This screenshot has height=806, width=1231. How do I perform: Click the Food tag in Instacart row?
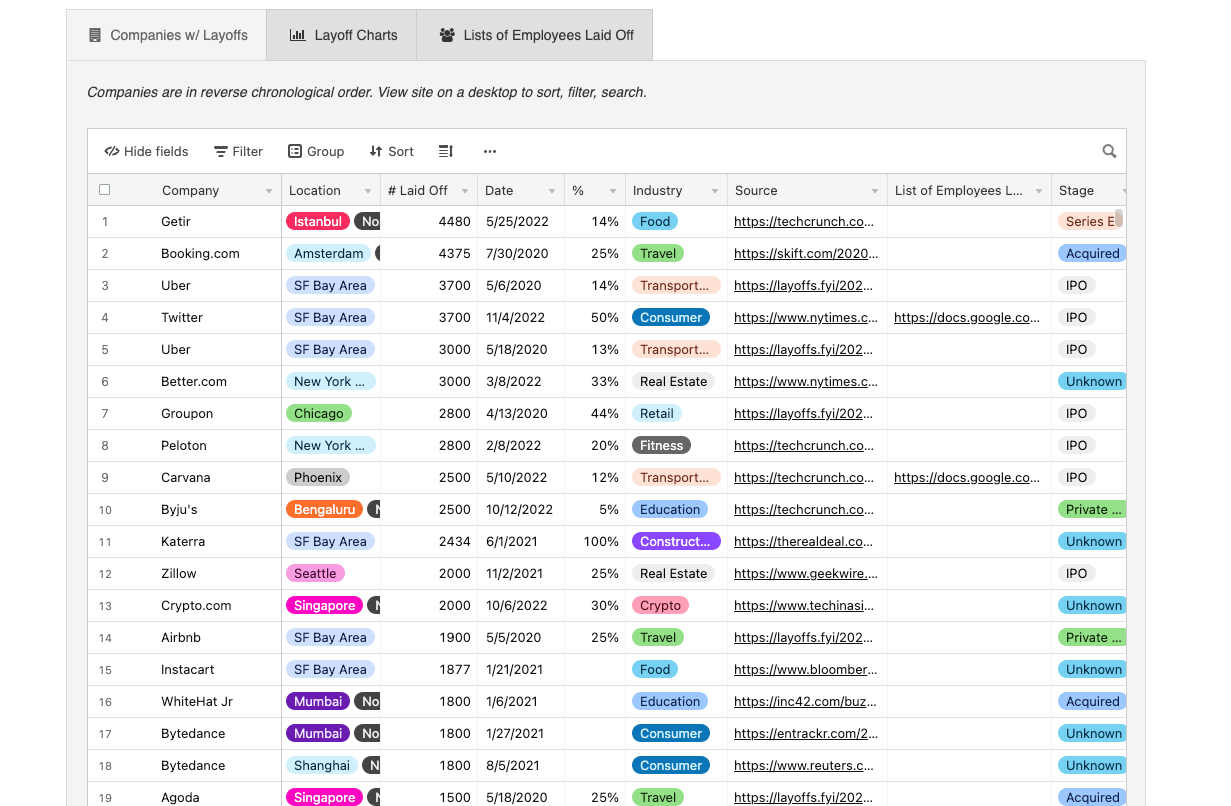655,670
